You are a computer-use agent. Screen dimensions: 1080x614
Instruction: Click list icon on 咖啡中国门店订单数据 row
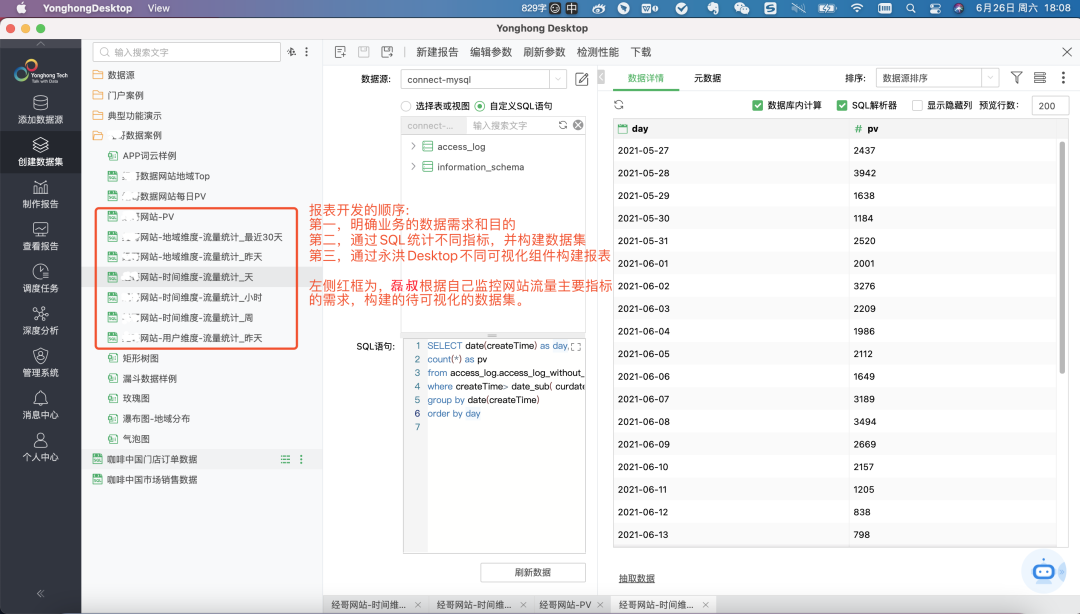click(285, 459)
